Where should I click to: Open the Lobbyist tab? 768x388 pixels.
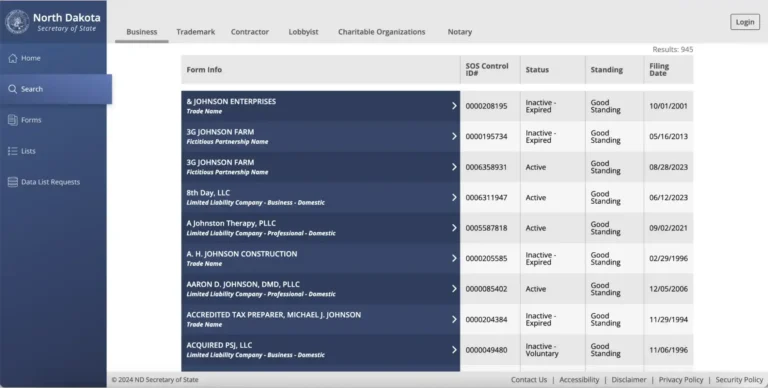coord(303,32)
